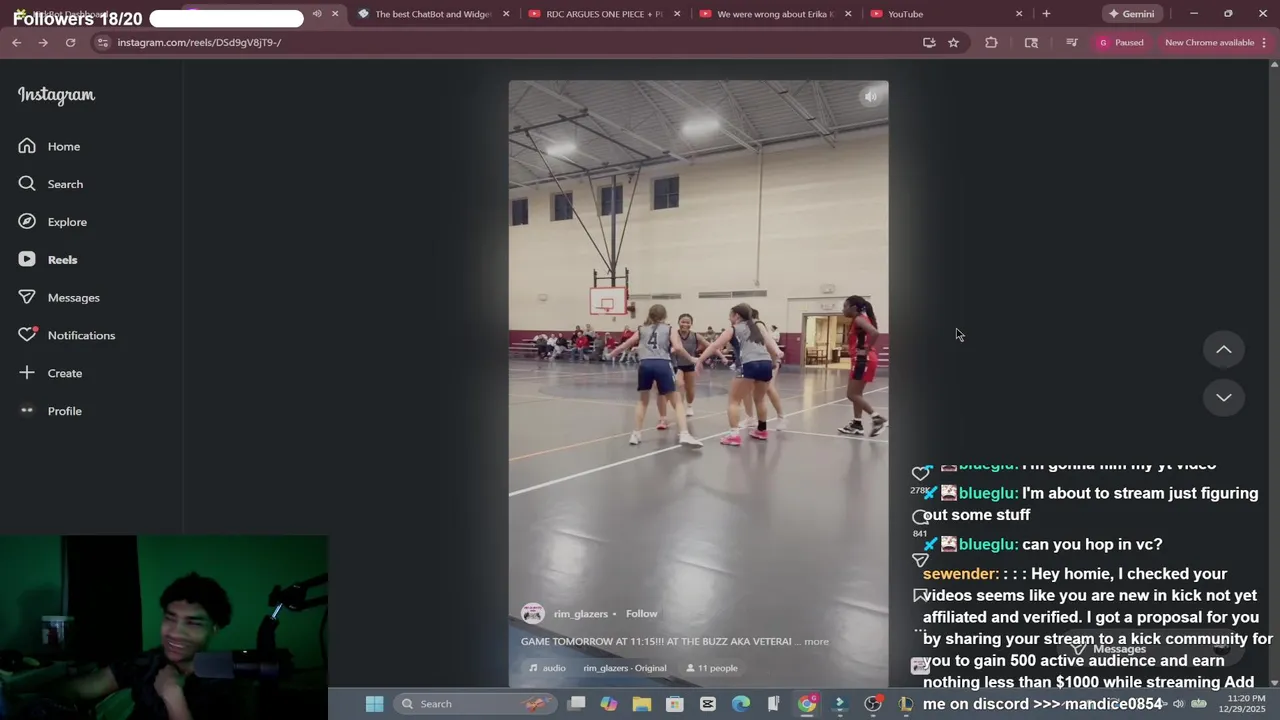The image size is (1280, 720).
Task: Open Home in the Instagram sidebar
Action: coord(49,146)
